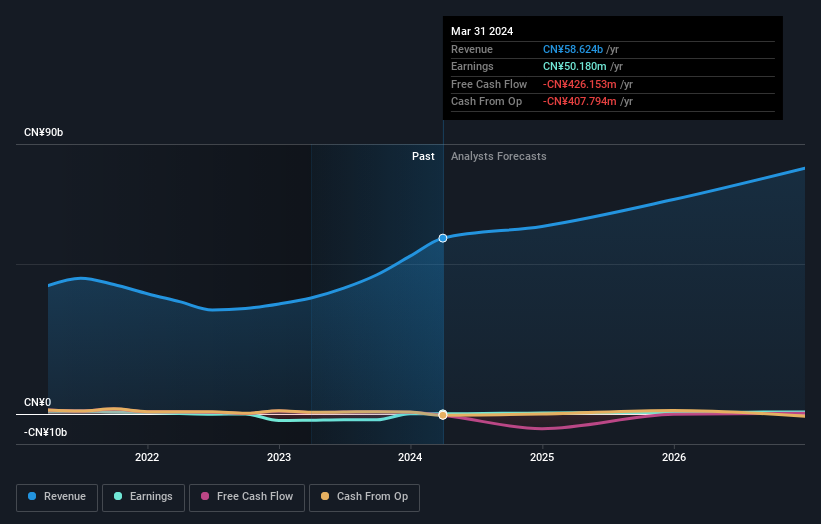821x524 pixels.
Task: Click the 2026 x-axis label
Action: [674, 457]
